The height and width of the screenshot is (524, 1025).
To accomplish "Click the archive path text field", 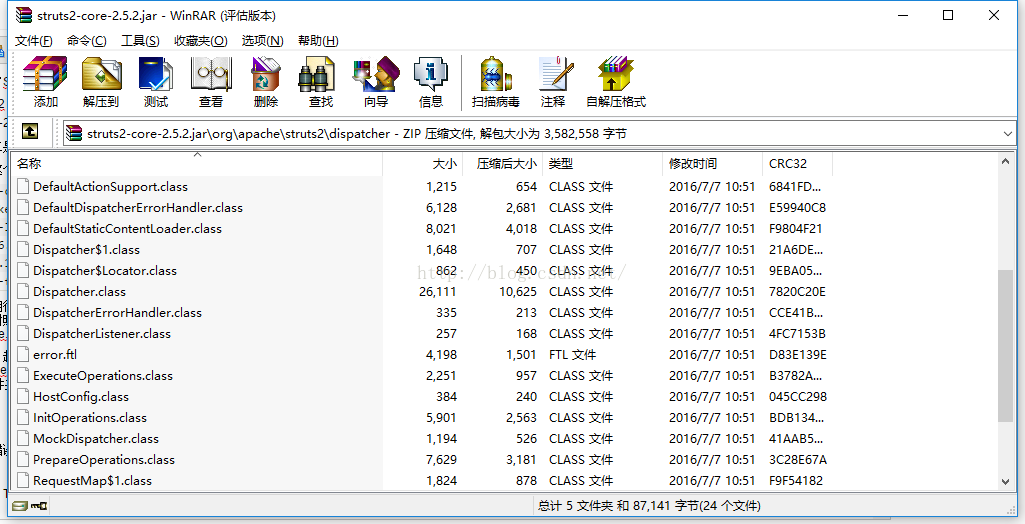I will [x=540, y=133].
